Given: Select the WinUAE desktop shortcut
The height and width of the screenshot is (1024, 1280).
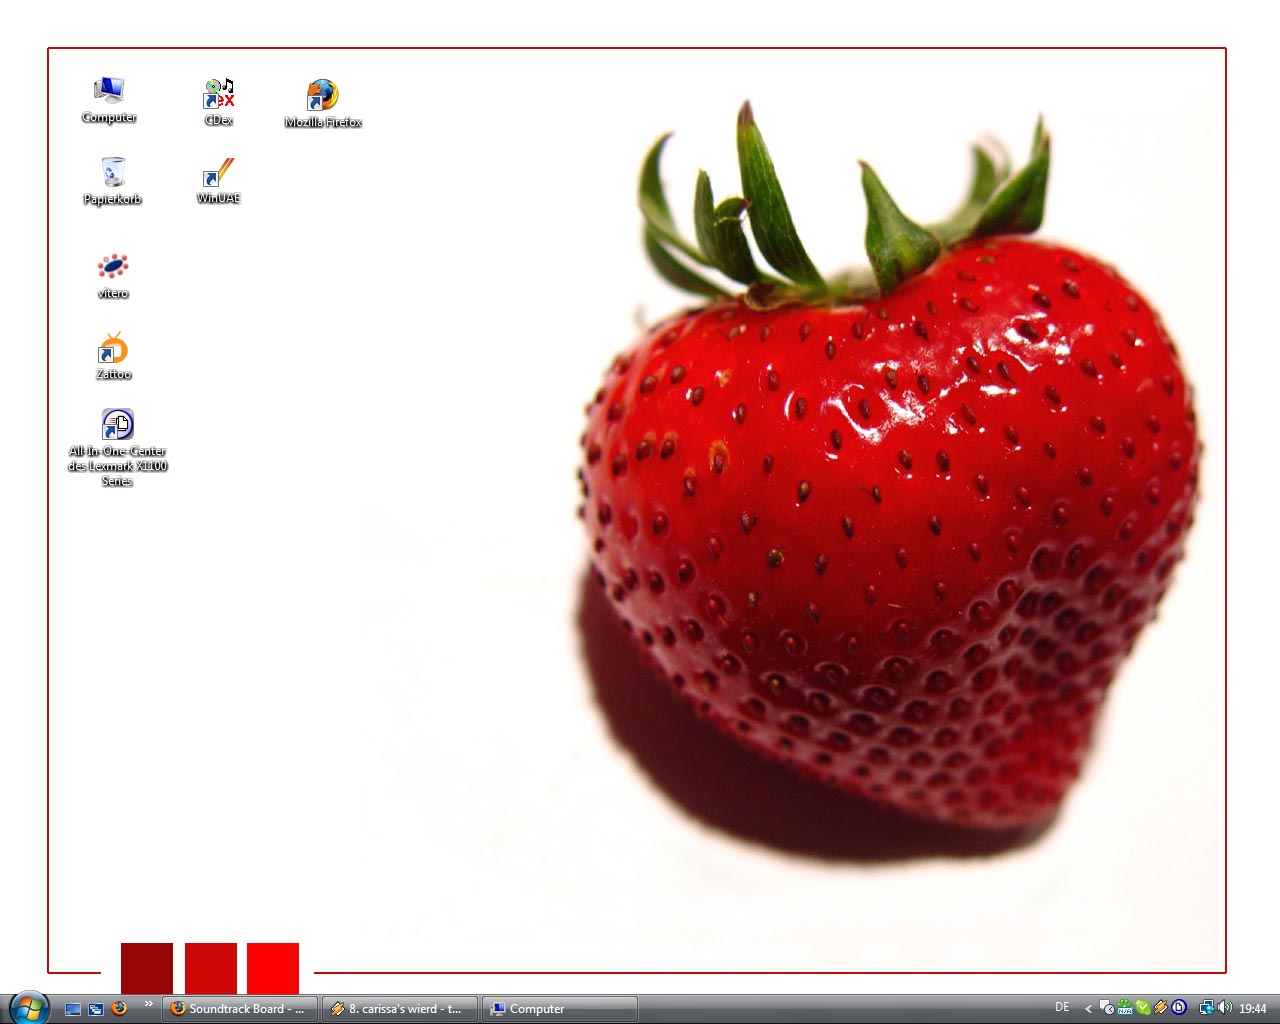Looking at the screenshot, I should (x=218, y=174).
